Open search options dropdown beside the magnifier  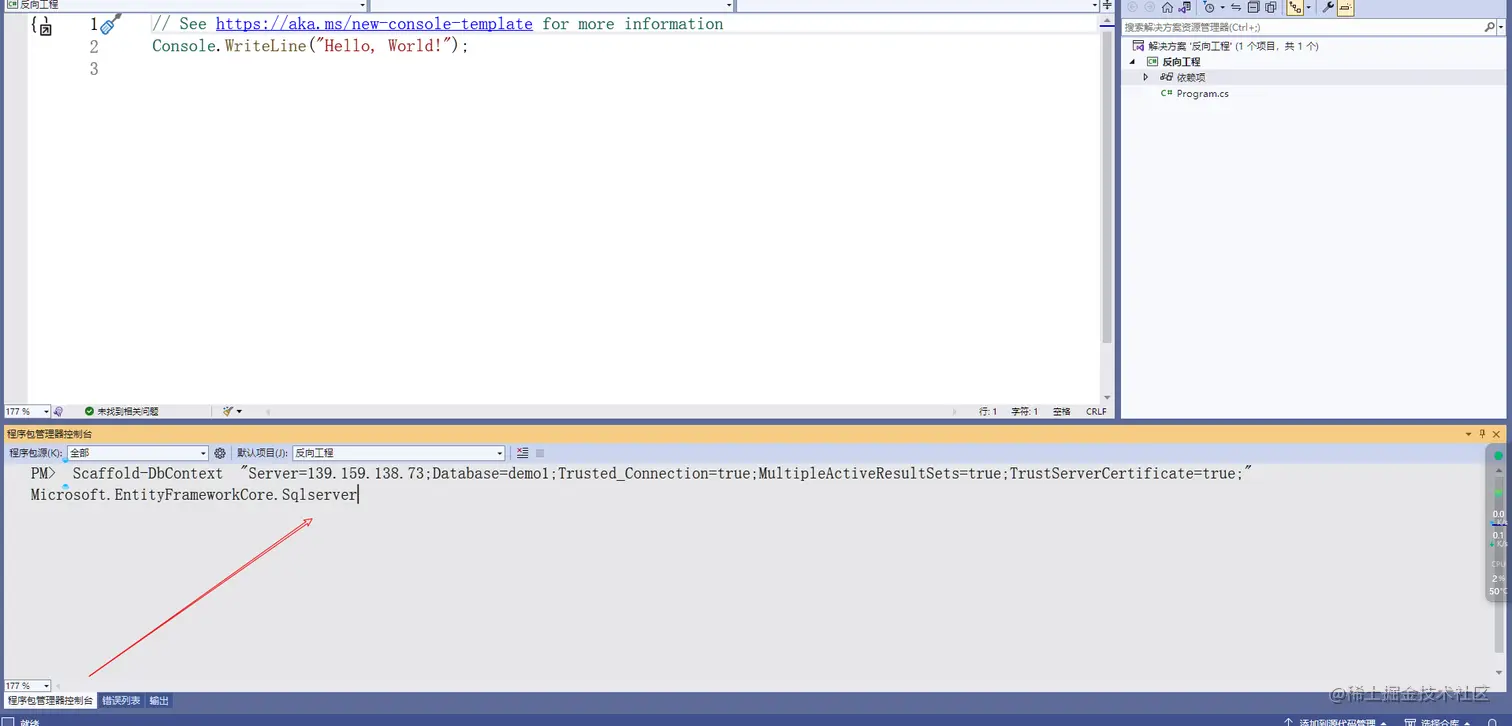coord(1501,27)
